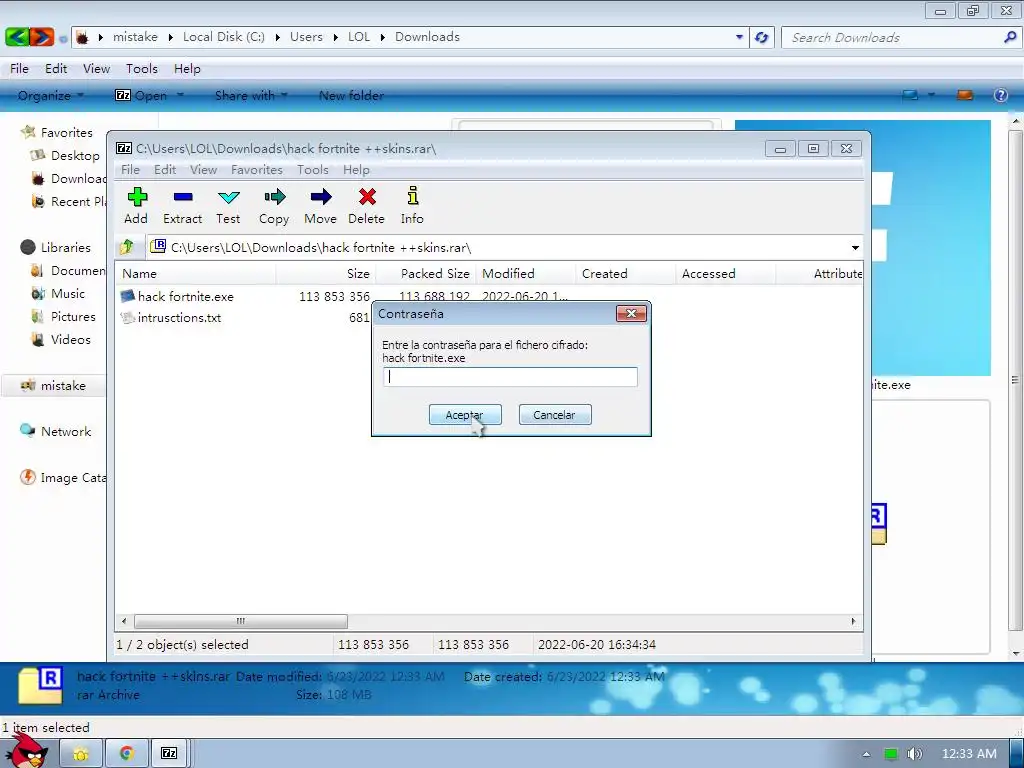Click the Explorer forward arrow button
The image size is (1024, 768).
tap(41, 37)
